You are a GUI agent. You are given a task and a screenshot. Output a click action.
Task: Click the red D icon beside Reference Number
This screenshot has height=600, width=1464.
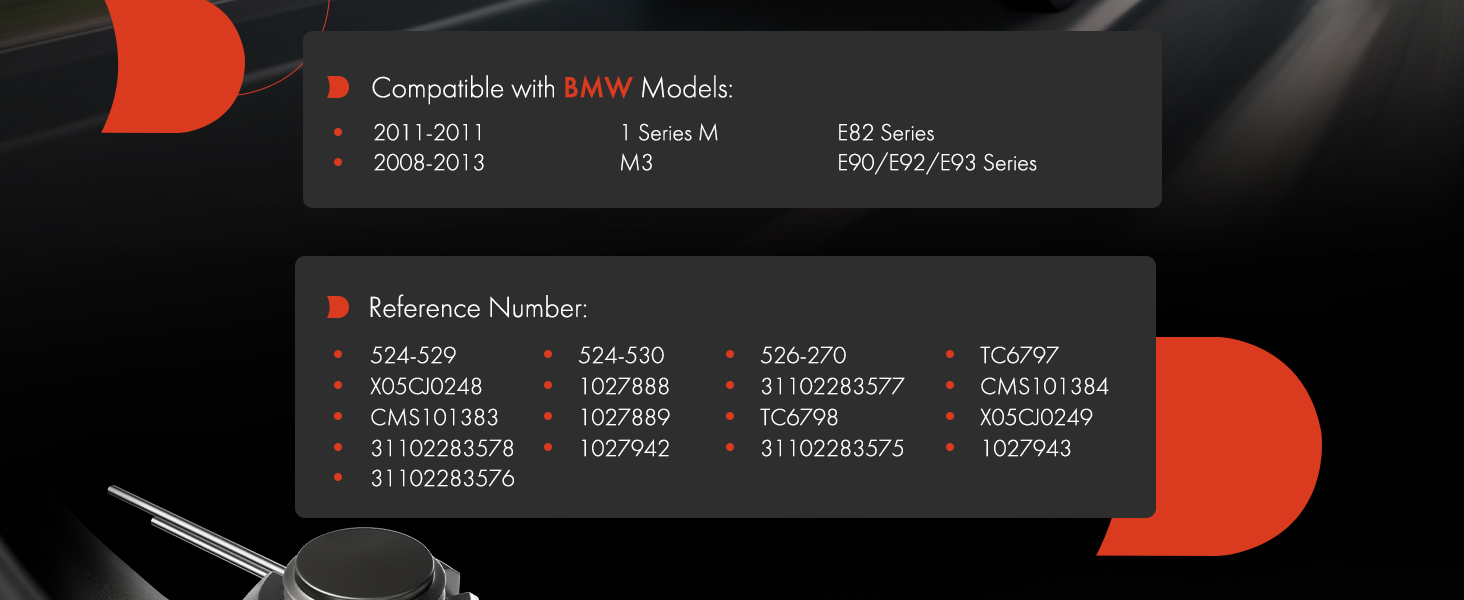pyautogui.click(x=338, y=308)
